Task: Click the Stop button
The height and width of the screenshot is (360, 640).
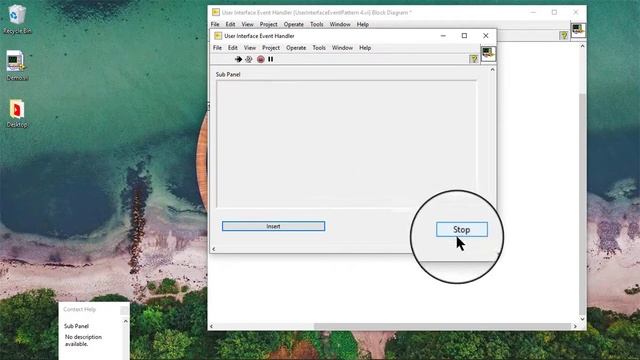Action: click(x=462, y=229)
